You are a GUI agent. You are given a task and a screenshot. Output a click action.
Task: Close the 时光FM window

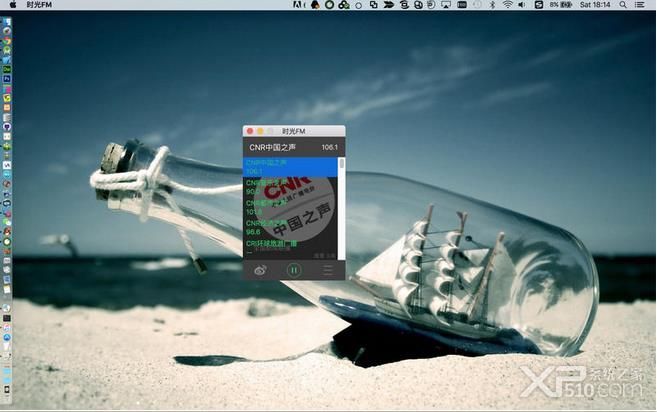(x=250, y=131)
